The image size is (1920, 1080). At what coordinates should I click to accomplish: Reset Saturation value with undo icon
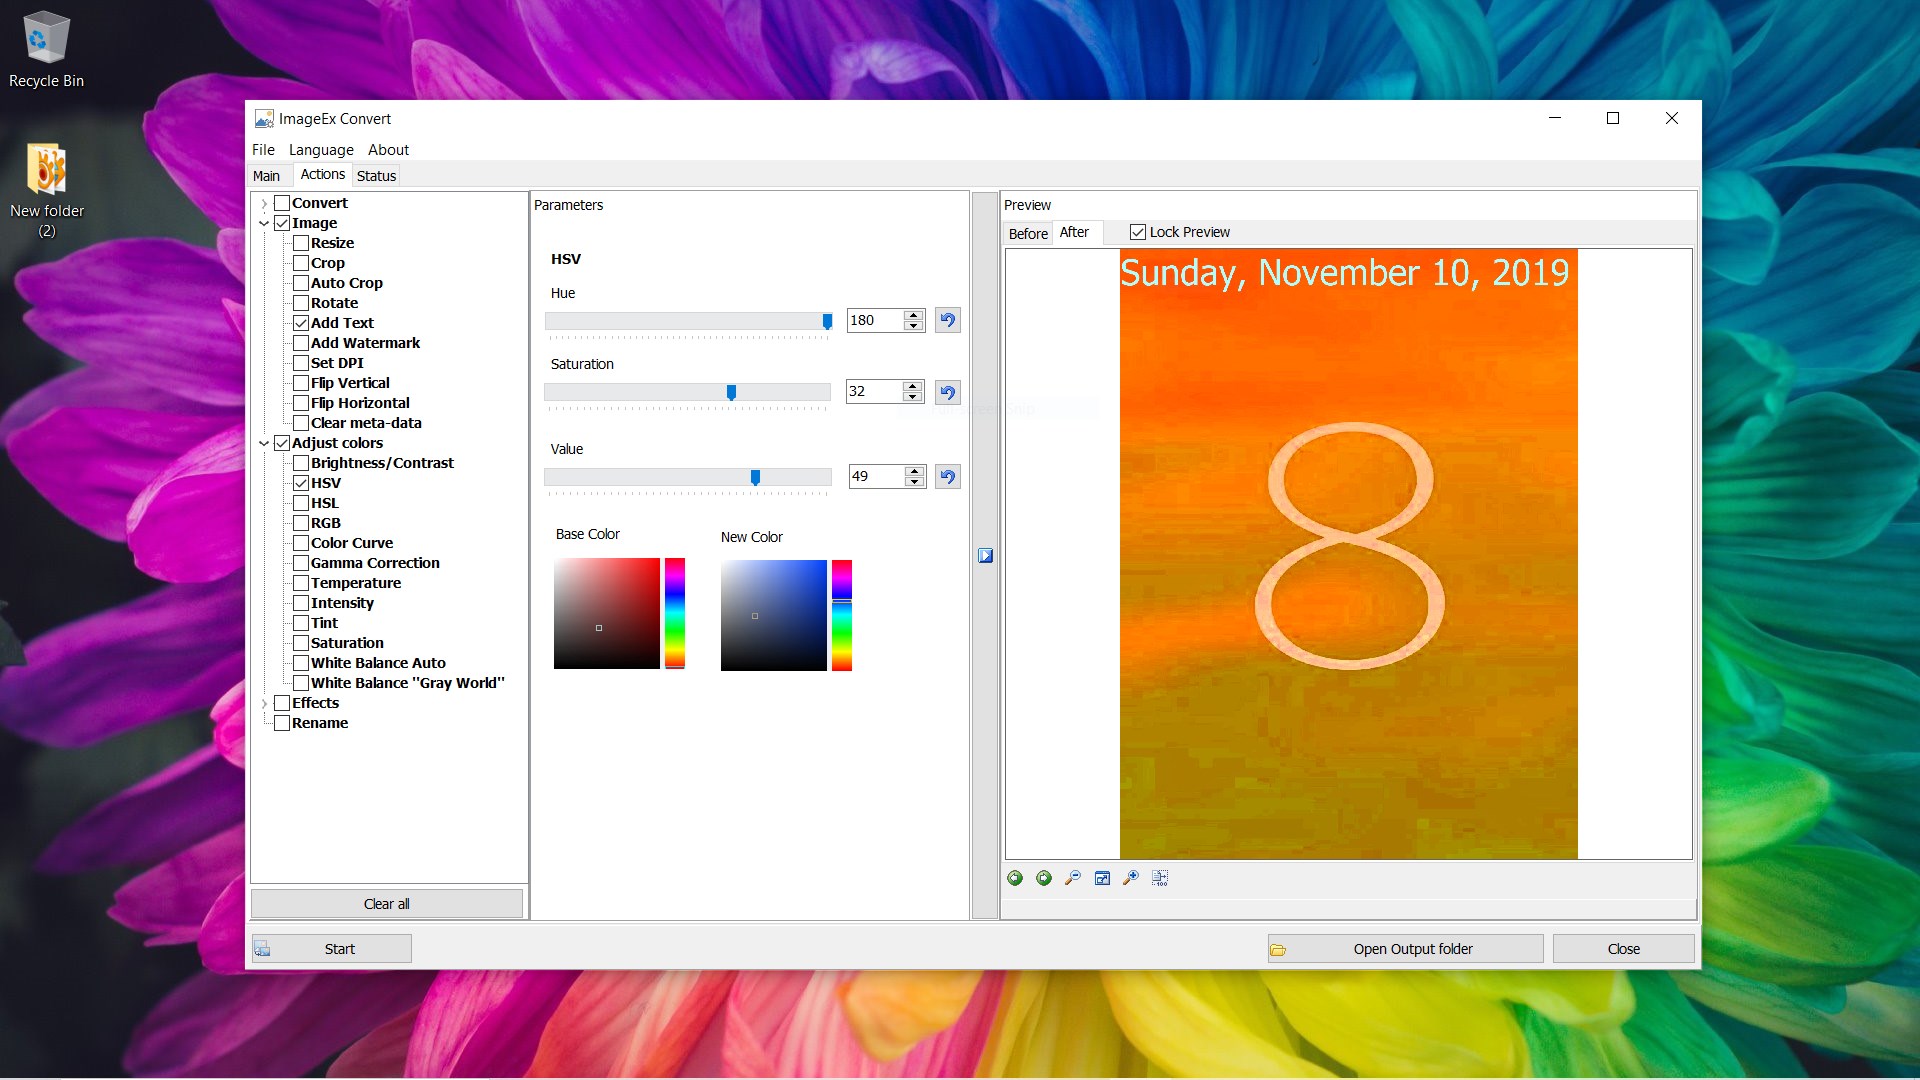(947, 392)
